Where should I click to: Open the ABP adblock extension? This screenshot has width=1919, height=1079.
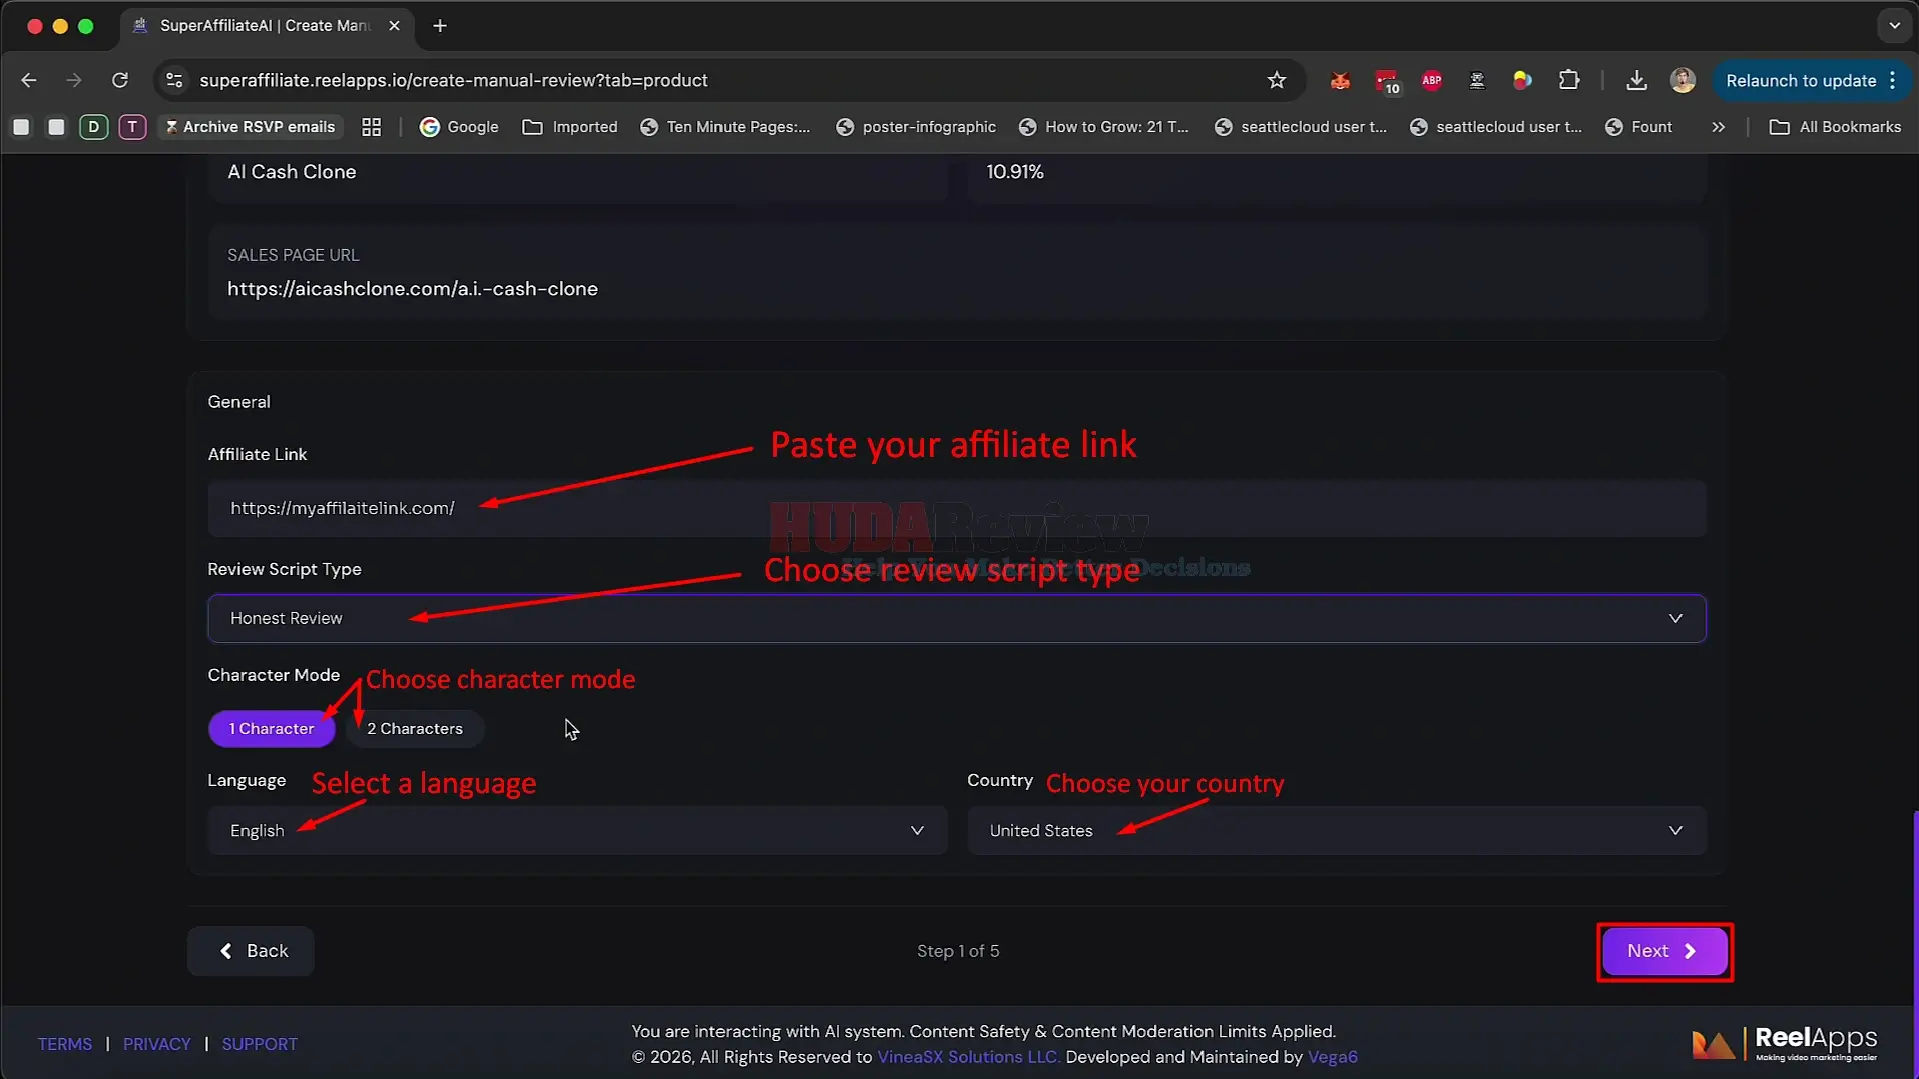click(1432, 80)
